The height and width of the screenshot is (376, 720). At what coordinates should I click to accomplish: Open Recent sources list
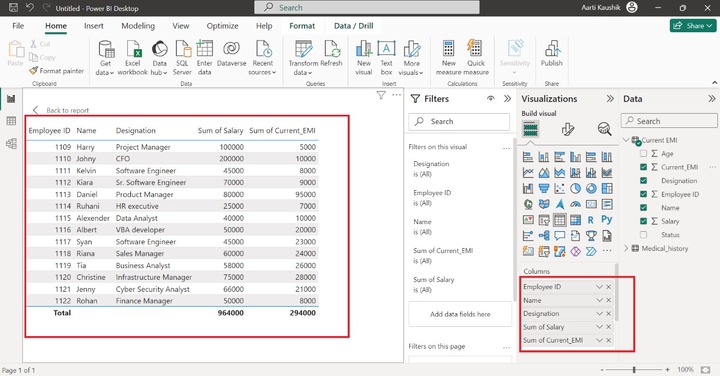tap(263, 58)
